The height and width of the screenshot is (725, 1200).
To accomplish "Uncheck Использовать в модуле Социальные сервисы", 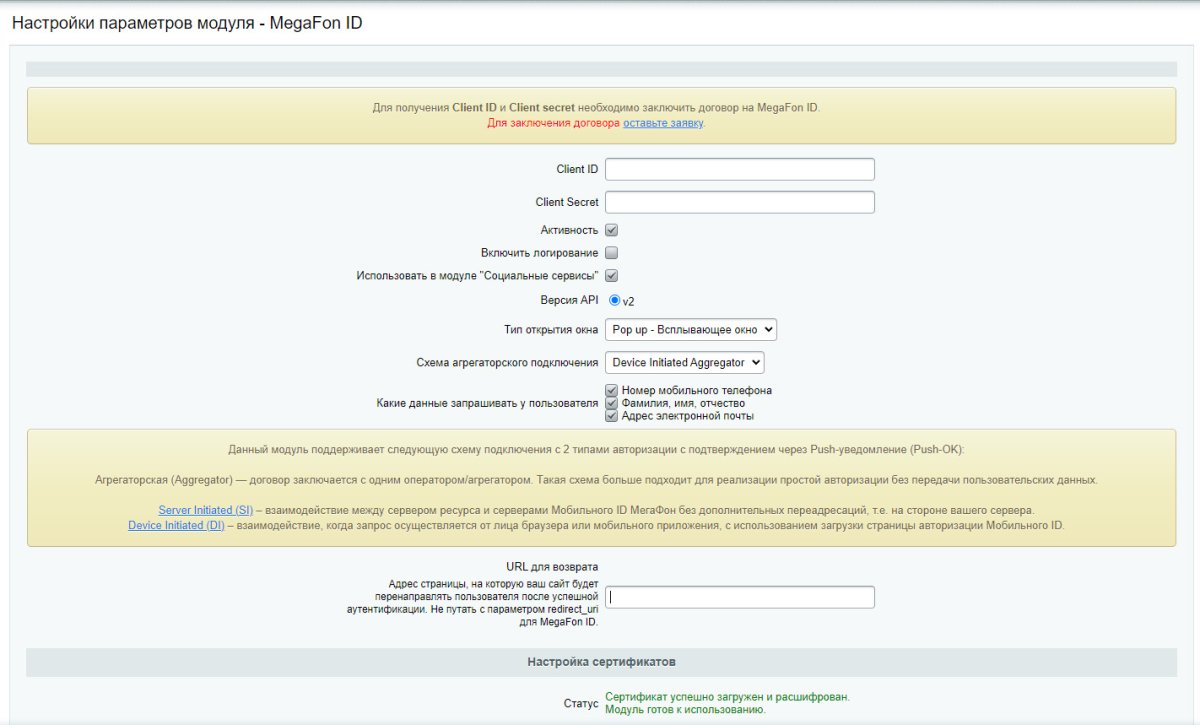I will tap(610, 275).
